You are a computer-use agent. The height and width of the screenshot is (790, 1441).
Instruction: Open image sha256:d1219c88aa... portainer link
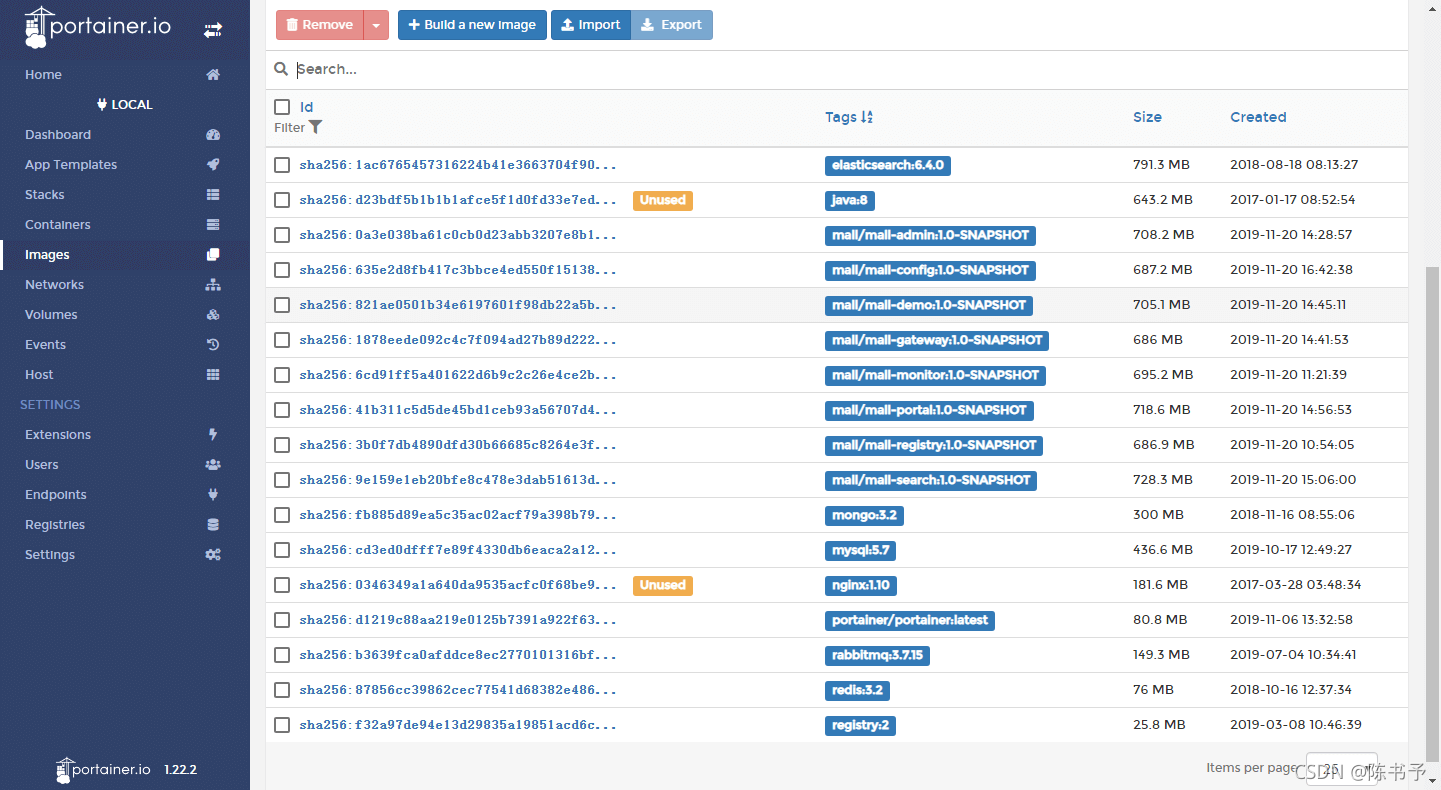point(458,620)
